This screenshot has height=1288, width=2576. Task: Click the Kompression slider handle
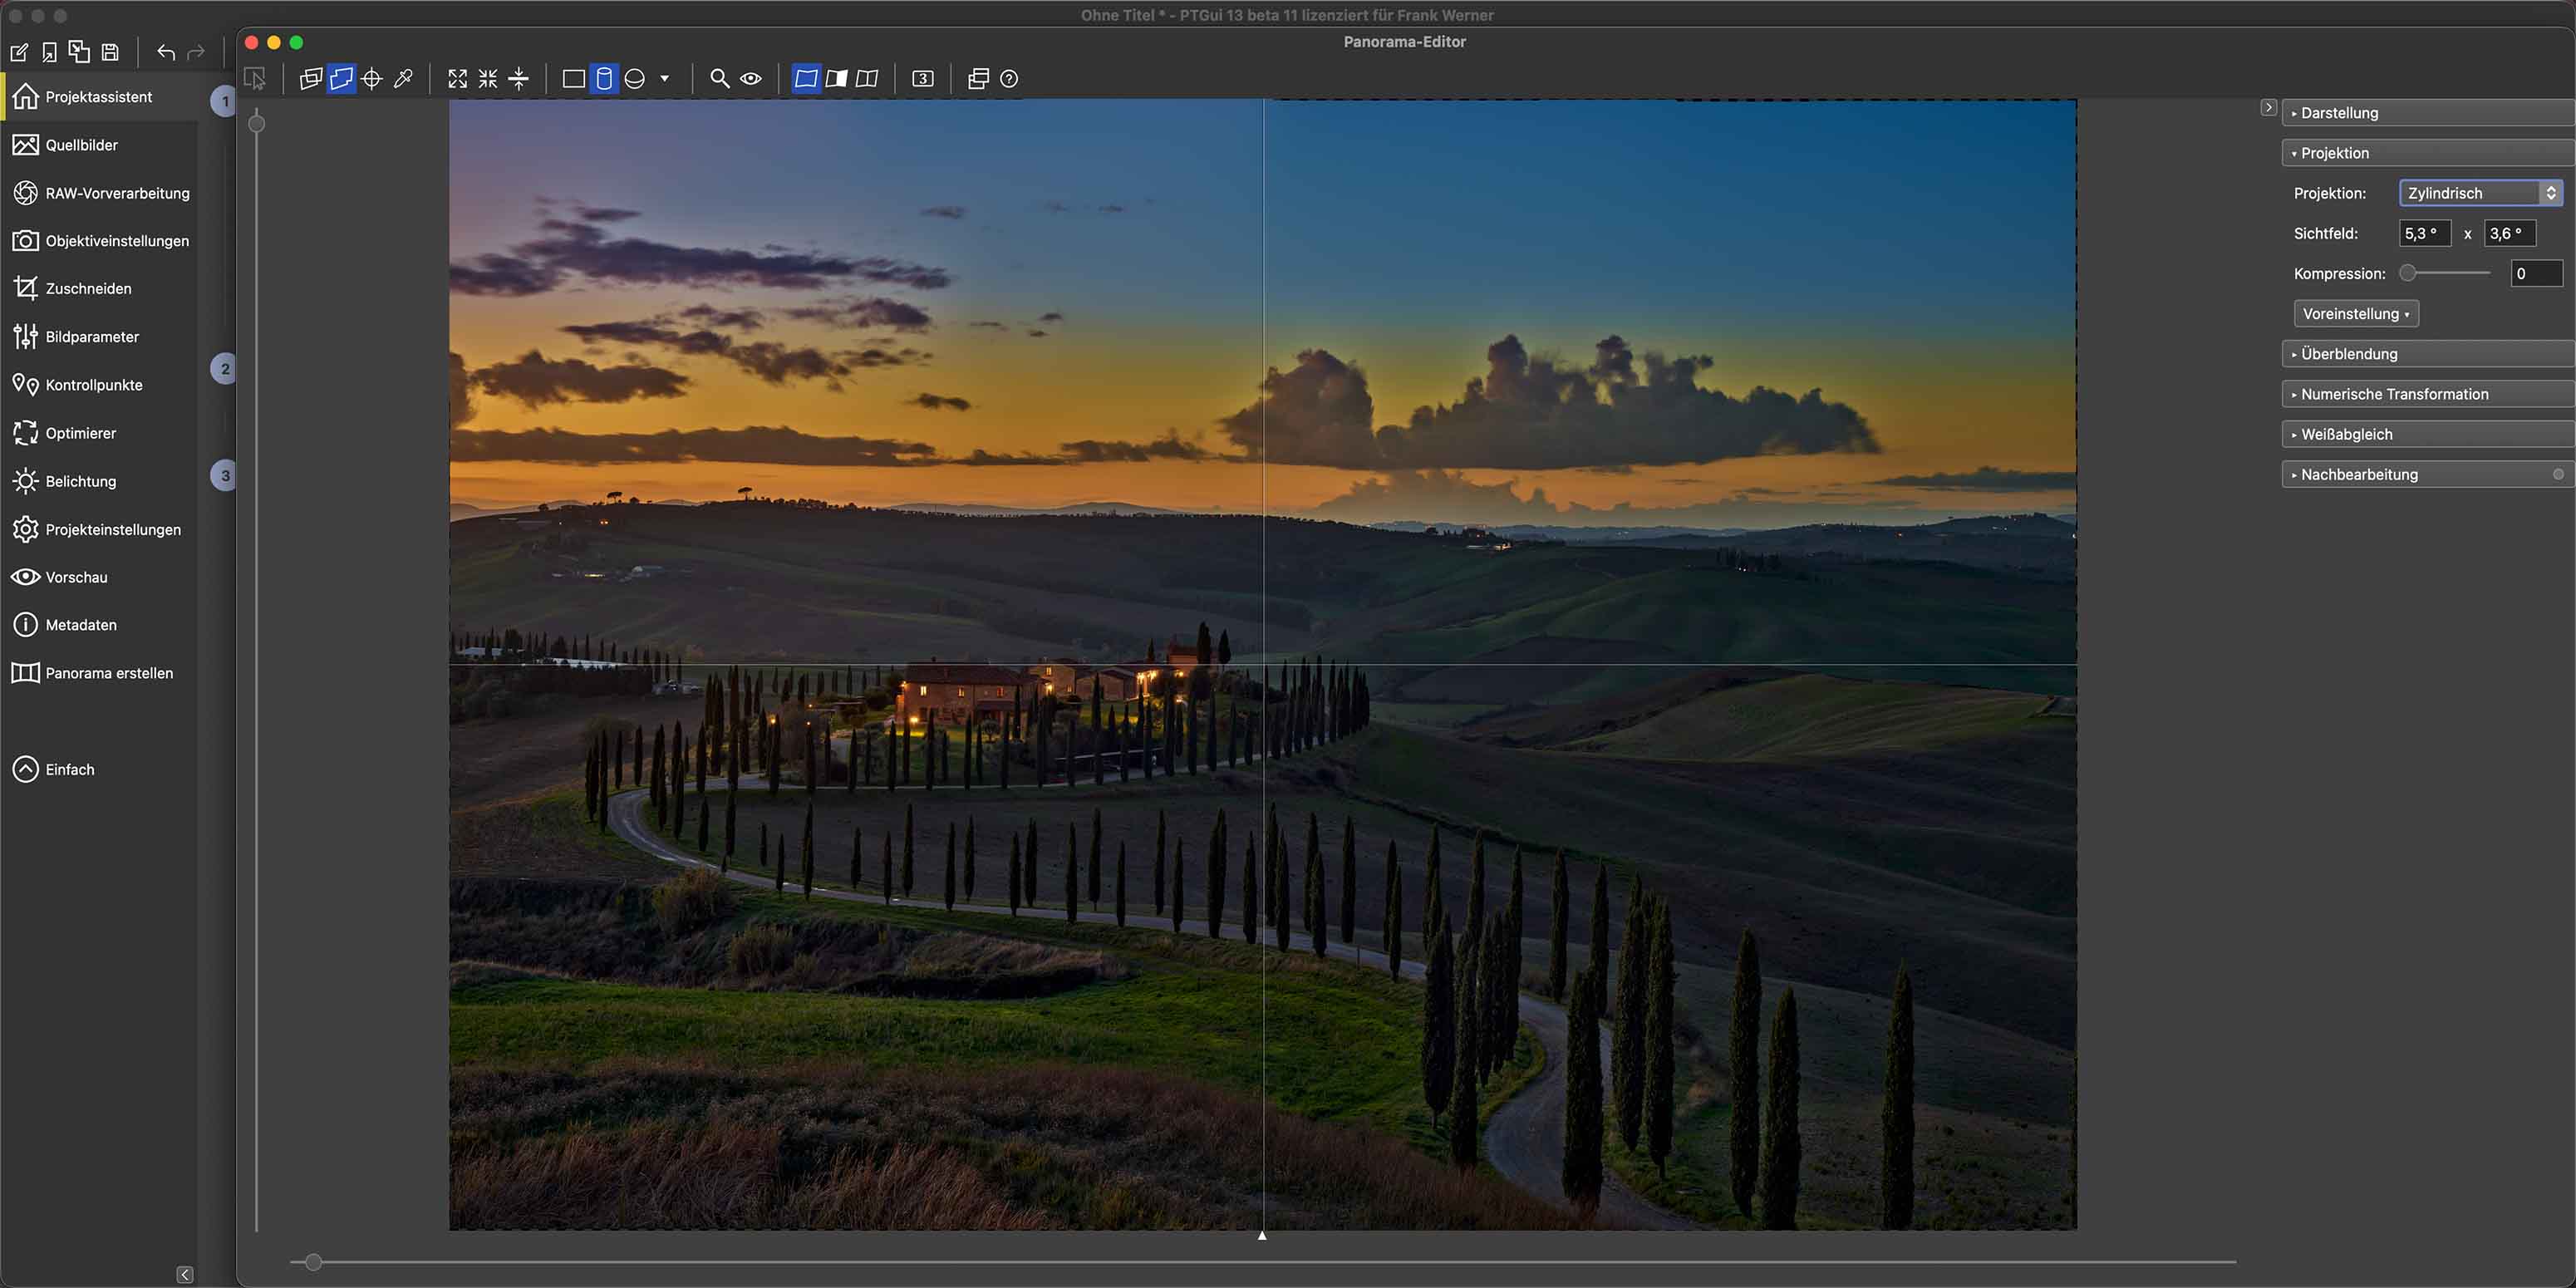point(2408,273)
